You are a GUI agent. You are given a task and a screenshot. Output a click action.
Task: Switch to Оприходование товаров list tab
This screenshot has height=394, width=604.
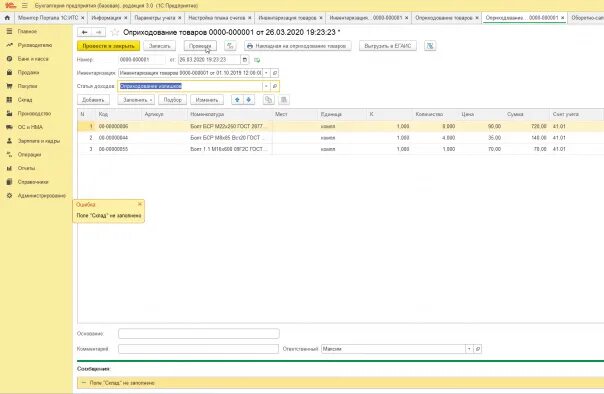(x=444, y=18)
